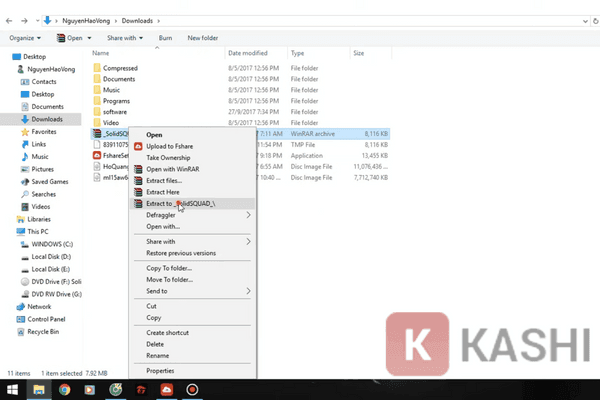Expand the Defraggler submenu arrow

(x=248, y=215)
